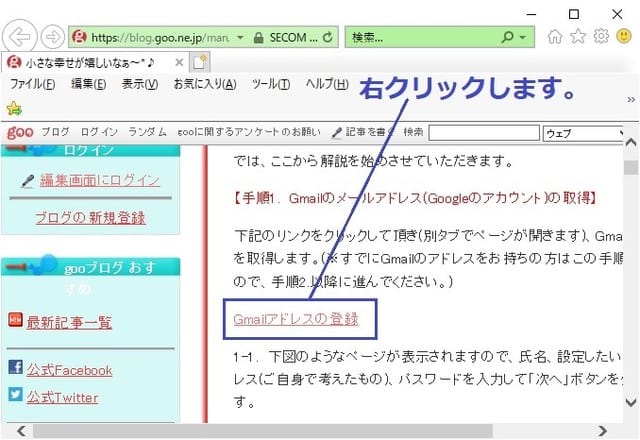Click the smiley feedback icon
The image size is (640, 440).
tap(623, 37)
